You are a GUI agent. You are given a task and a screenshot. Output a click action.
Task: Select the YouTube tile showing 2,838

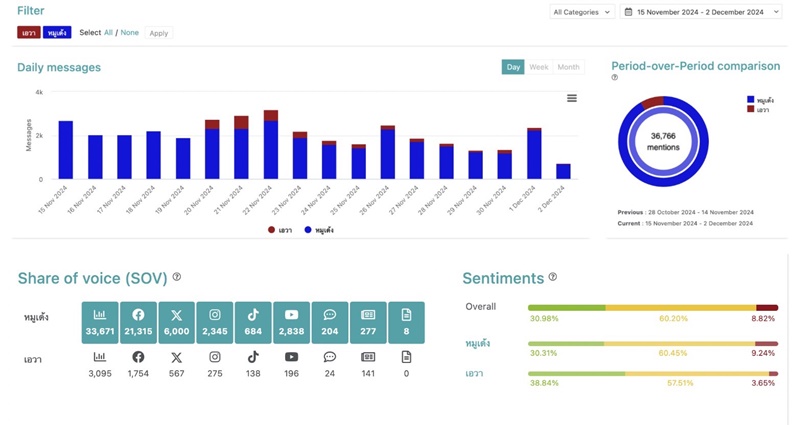291,322
